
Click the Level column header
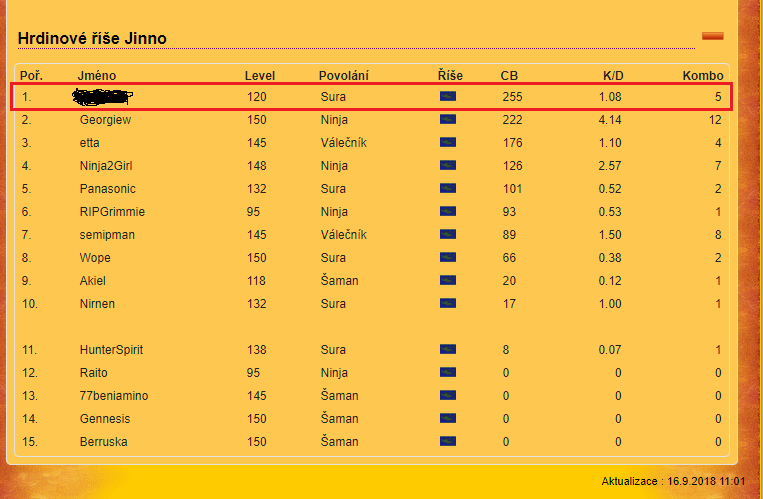(x=259, y=75)
